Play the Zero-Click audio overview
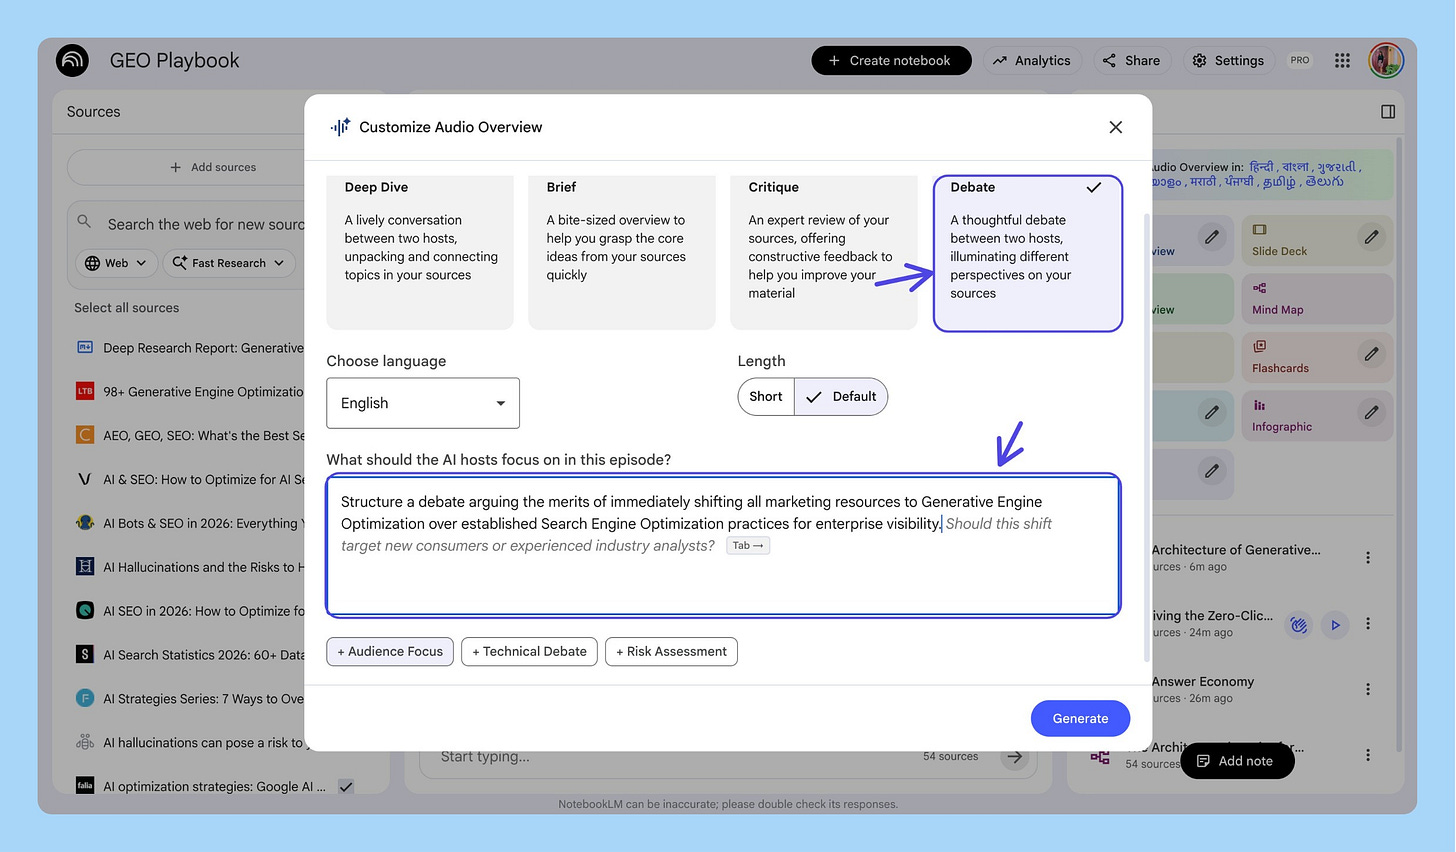The width and height of the screenshot is (1456, 852). (x=1335, y=625)
